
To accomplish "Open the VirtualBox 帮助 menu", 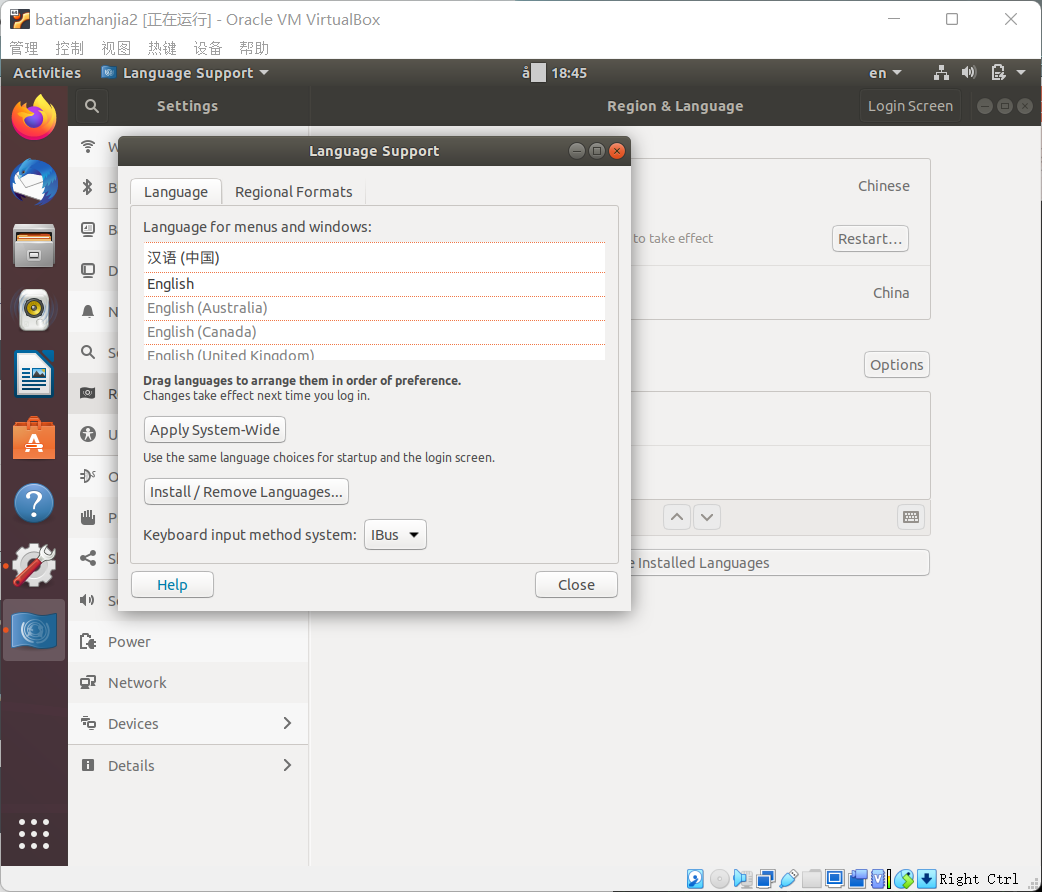I will click(254, 48).
